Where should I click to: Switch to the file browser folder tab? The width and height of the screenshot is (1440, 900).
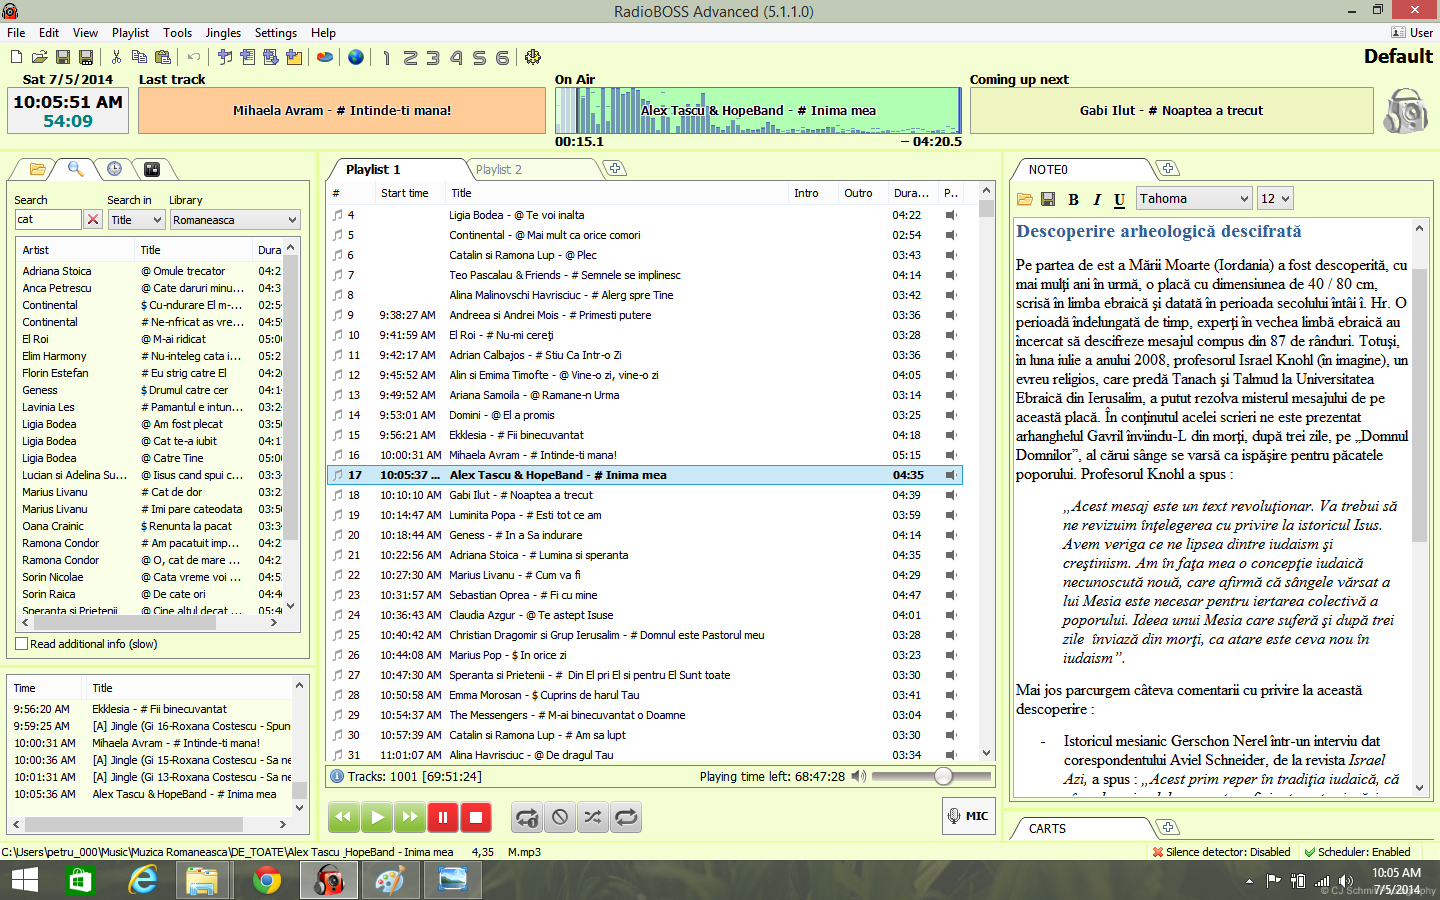tap(37, 169)
